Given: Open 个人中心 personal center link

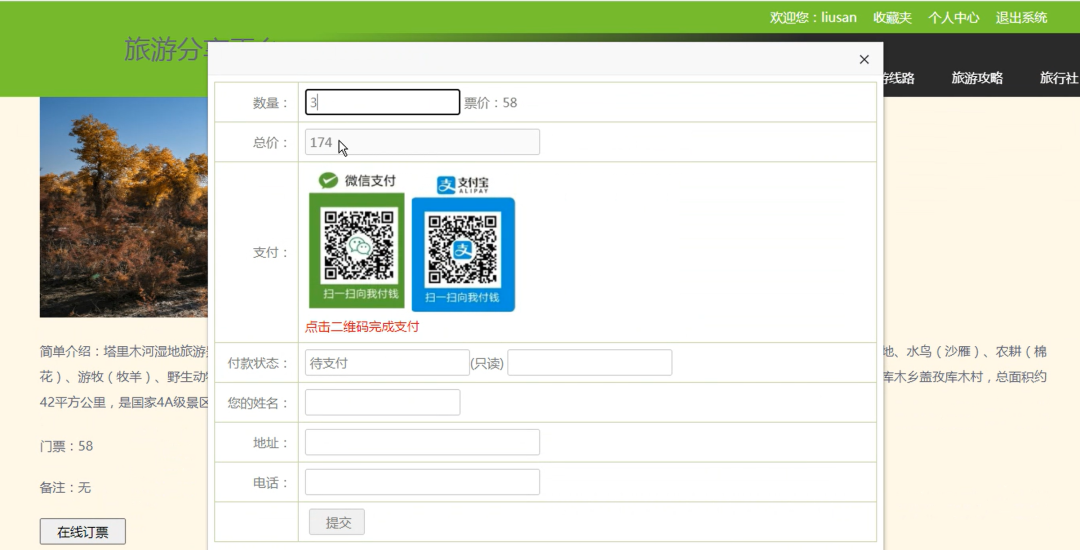Looking at the screenshot, I should 953,18.
